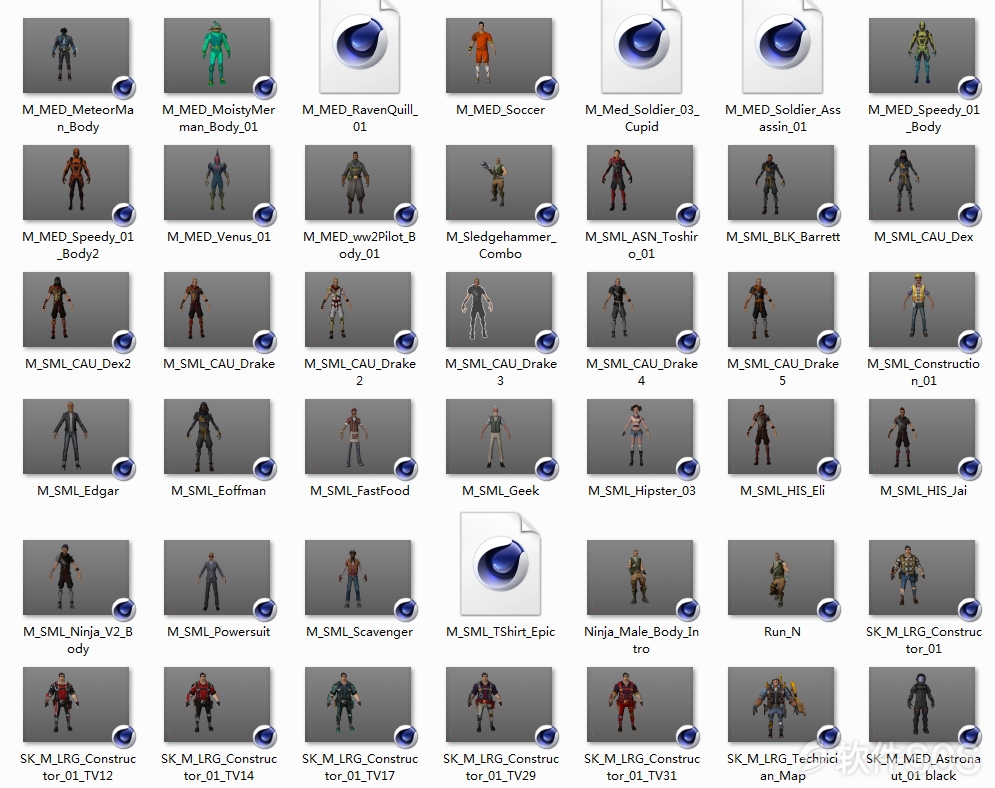Select the white M_SML_CAU_Drake3 thumbnail
Image resolution: width=995 pixels, height=788 pixels.
[499, 310]
